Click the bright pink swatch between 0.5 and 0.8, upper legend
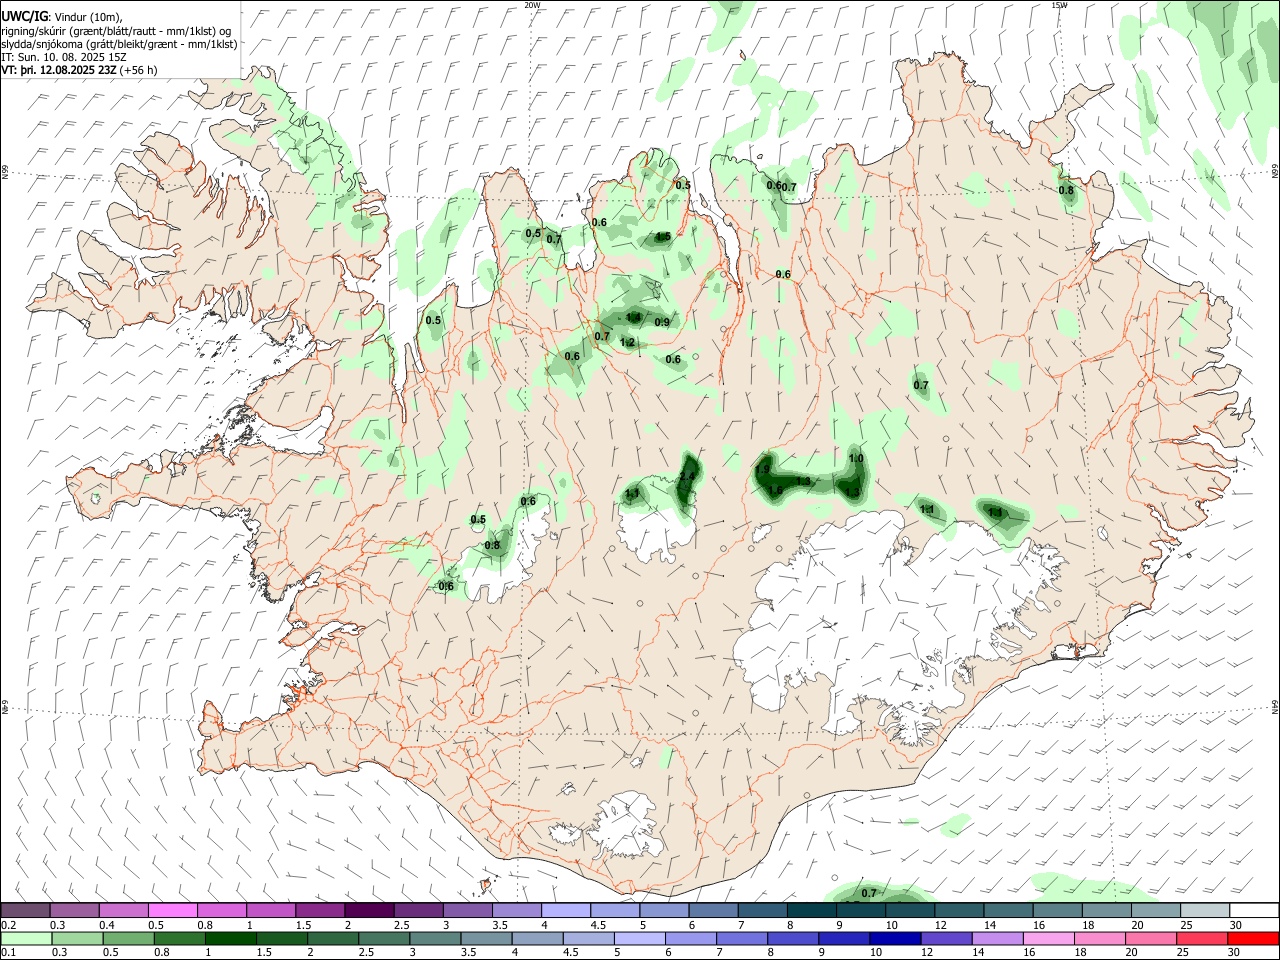Image resolution: width=1280 pixels, height=960 pixels. pos(172,911)
